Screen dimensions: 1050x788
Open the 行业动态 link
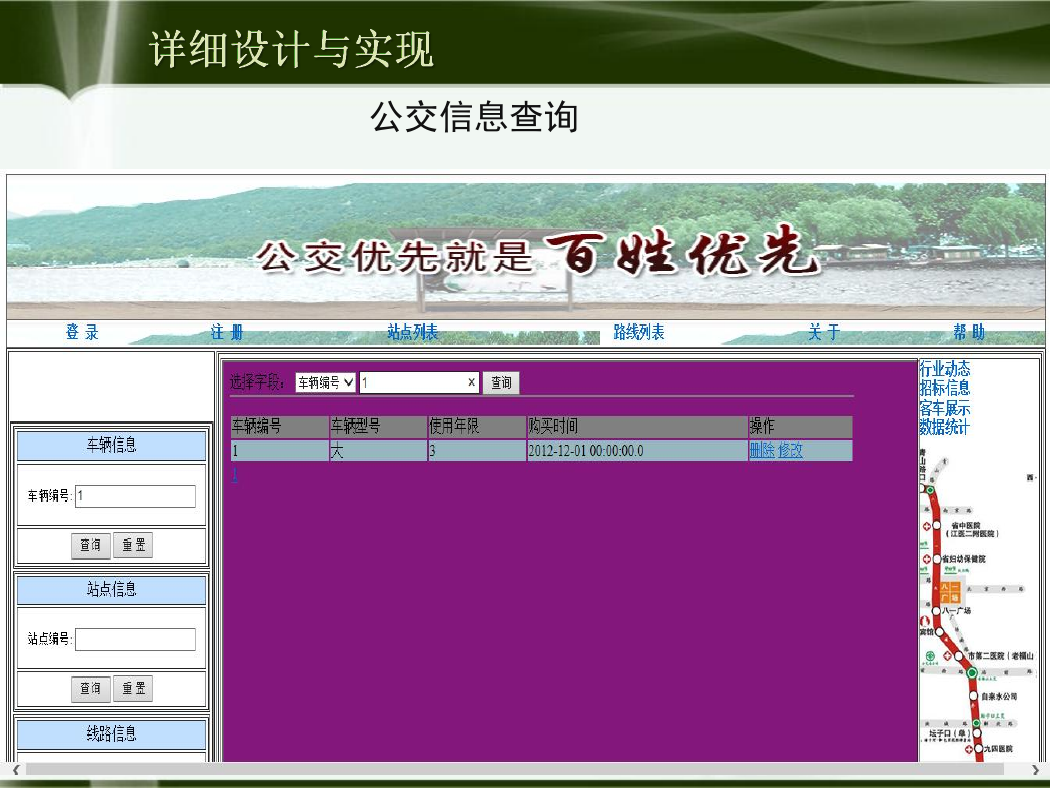tap(945, 369)
